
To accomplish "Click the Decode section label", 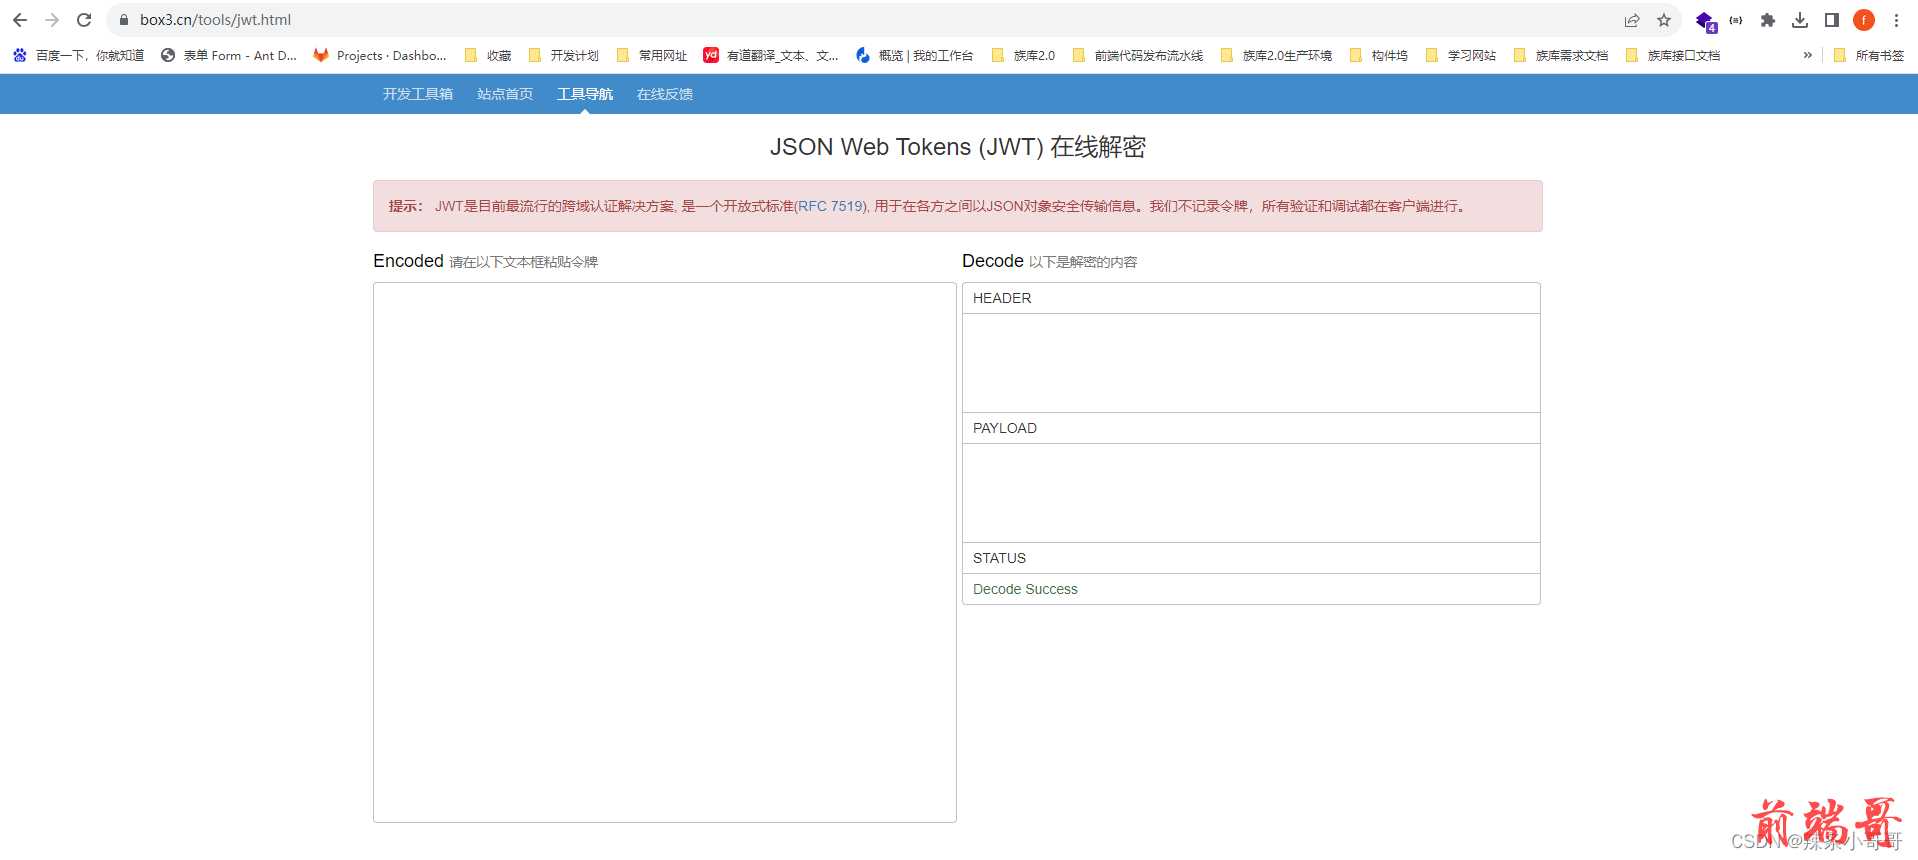I will point(993,261).
